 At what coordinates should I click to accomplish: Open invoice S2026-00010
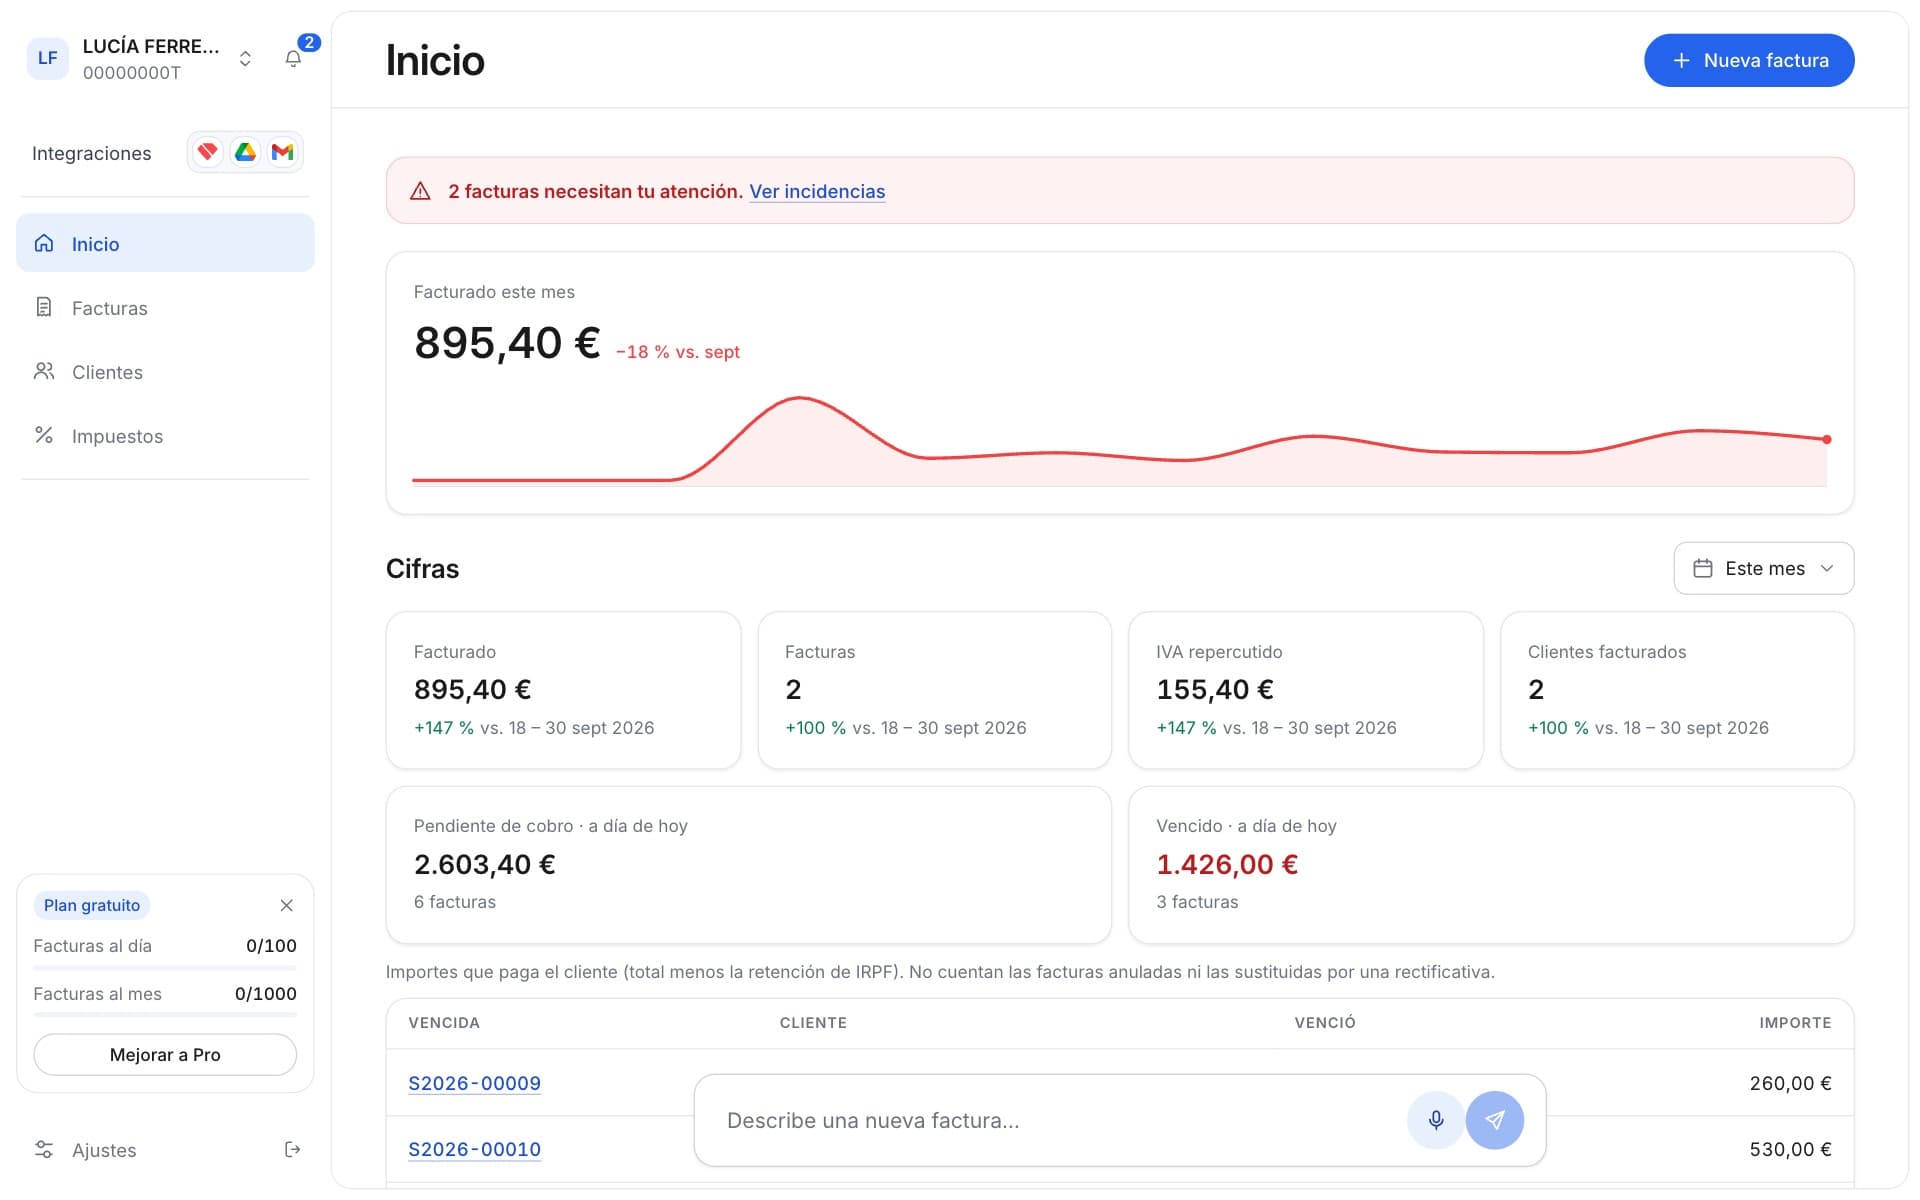pos(474,1149)
